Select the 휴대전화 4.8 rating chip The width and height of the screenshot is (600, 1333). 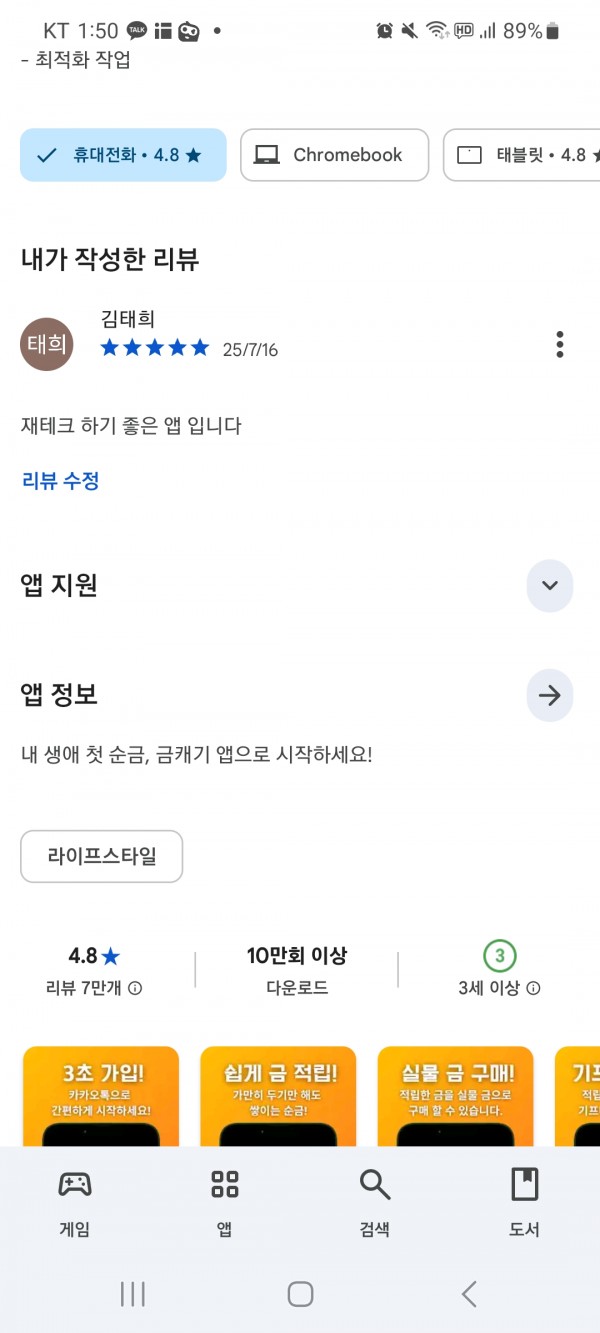pos(123,155)
